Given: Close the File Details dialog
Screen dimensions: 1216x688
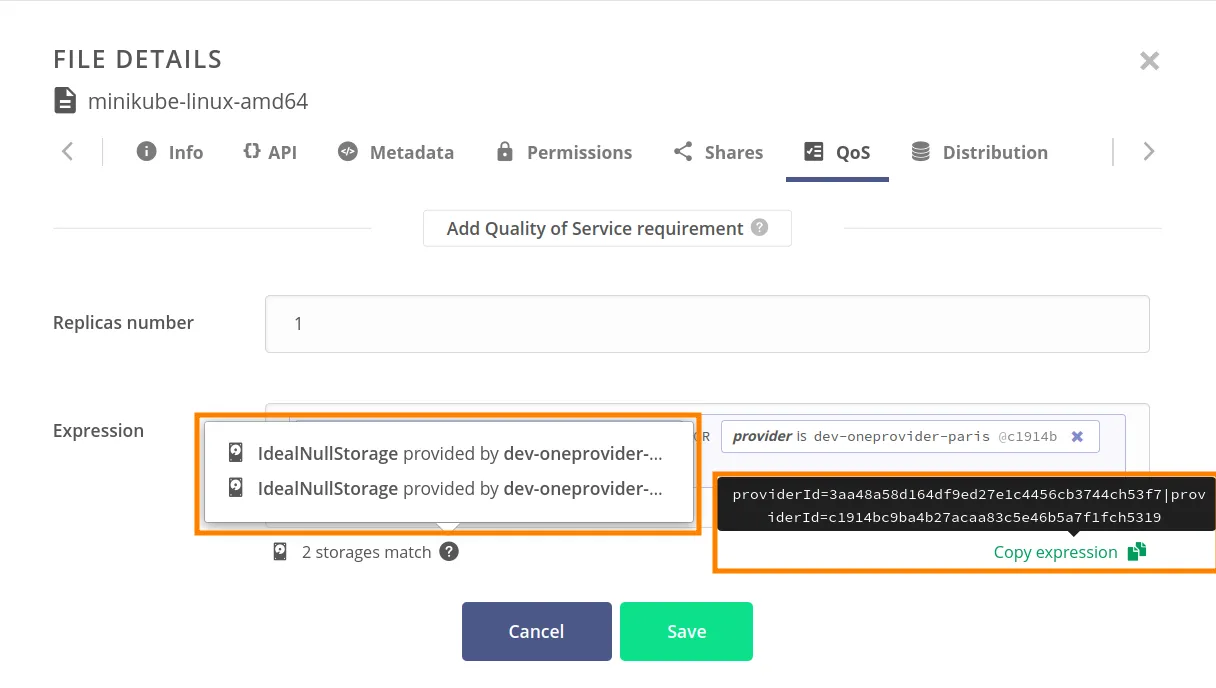Looking at the screenshot, I should click(1149, 61).
